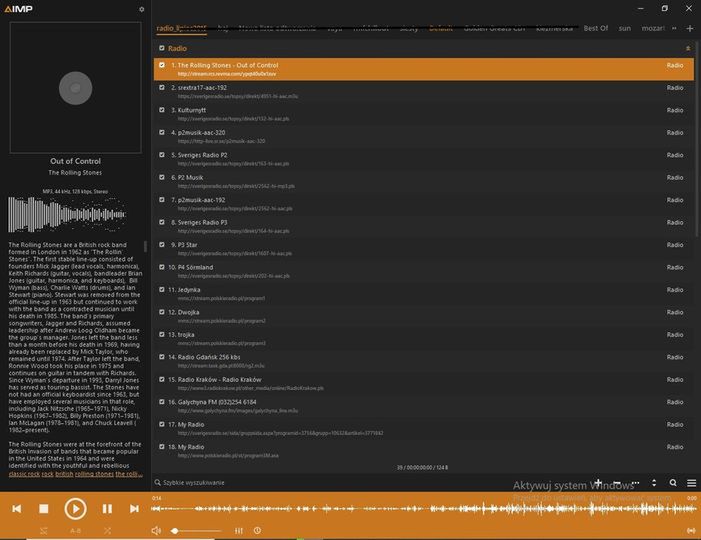This screenshot has width=701, height=540.
Task: Select the Jedynka station
Action: (x=424, y=294)
